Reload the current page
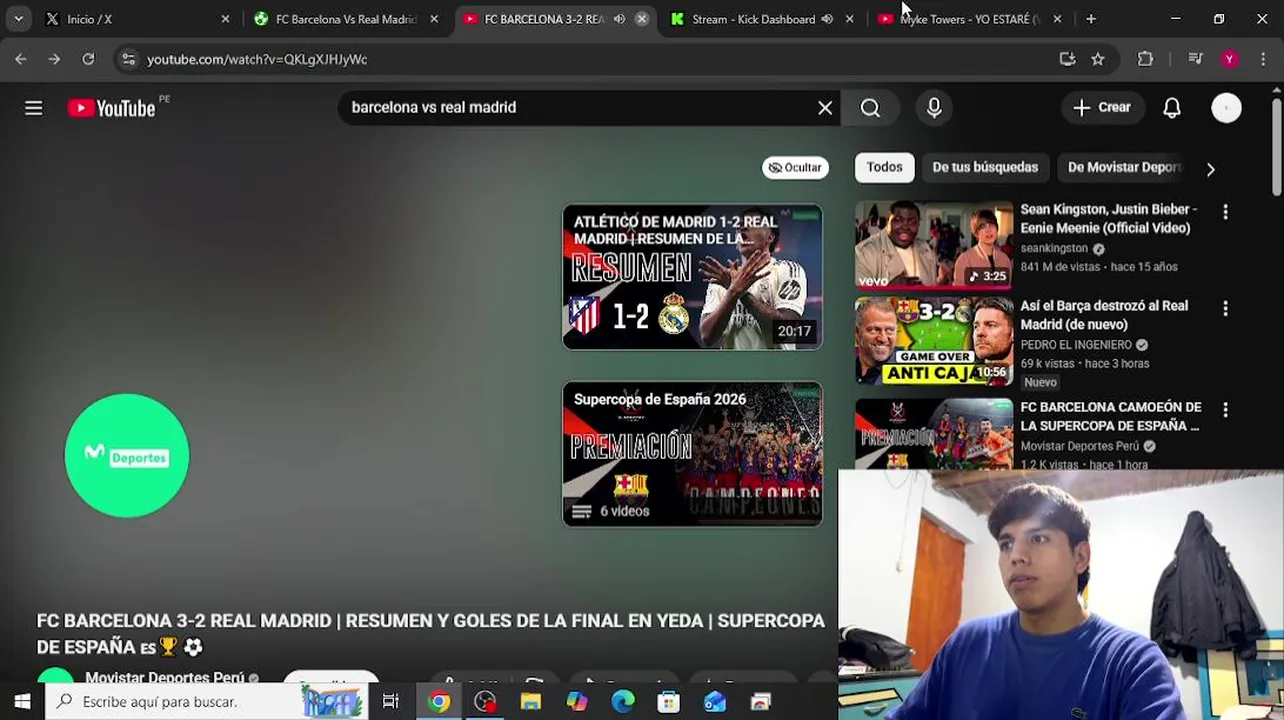This screenshot has width=1284, height=720. 88,59
